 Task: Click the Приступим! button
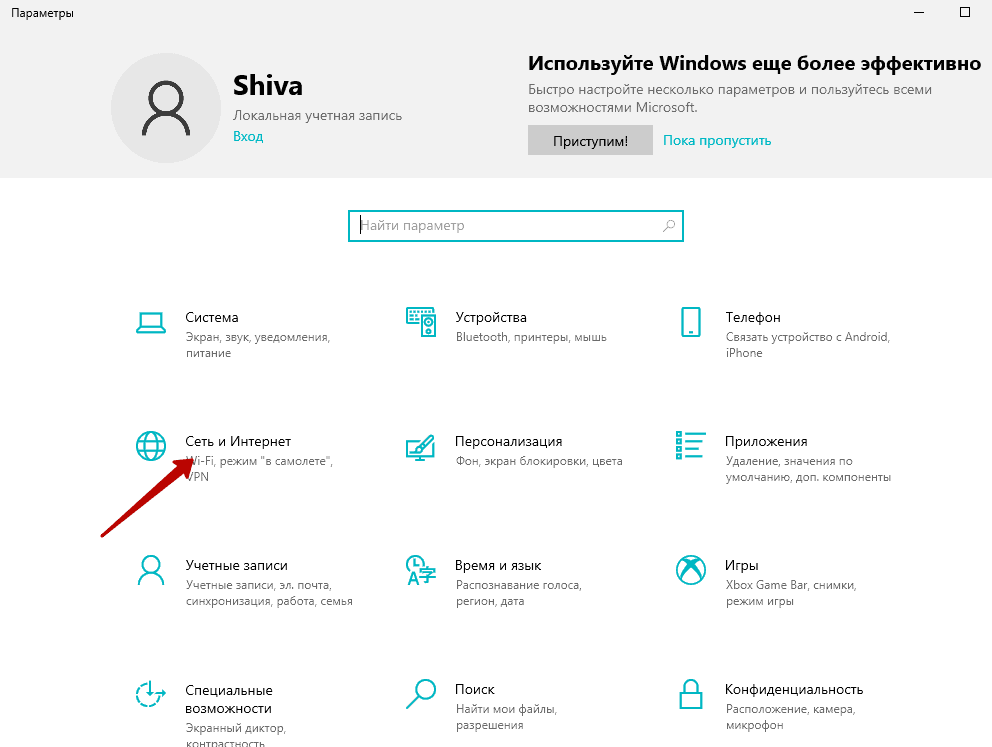pyautogui.click(x=590, y=140)
